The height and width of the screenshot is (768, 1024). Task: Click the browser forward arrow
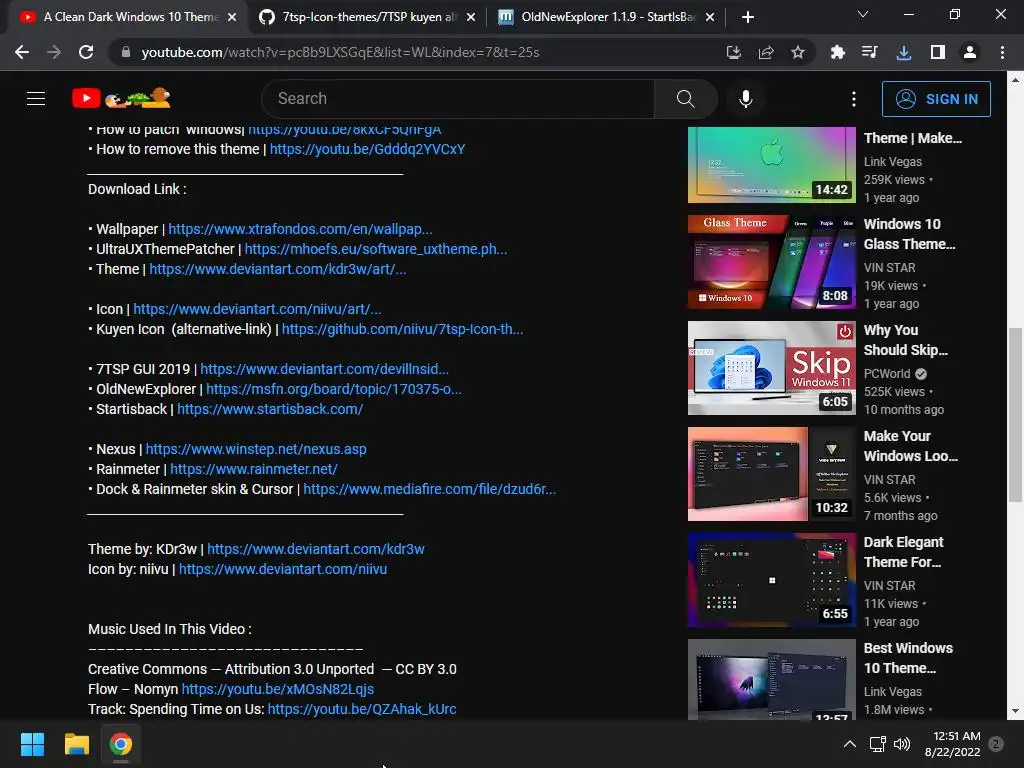(x=54, y=52)
